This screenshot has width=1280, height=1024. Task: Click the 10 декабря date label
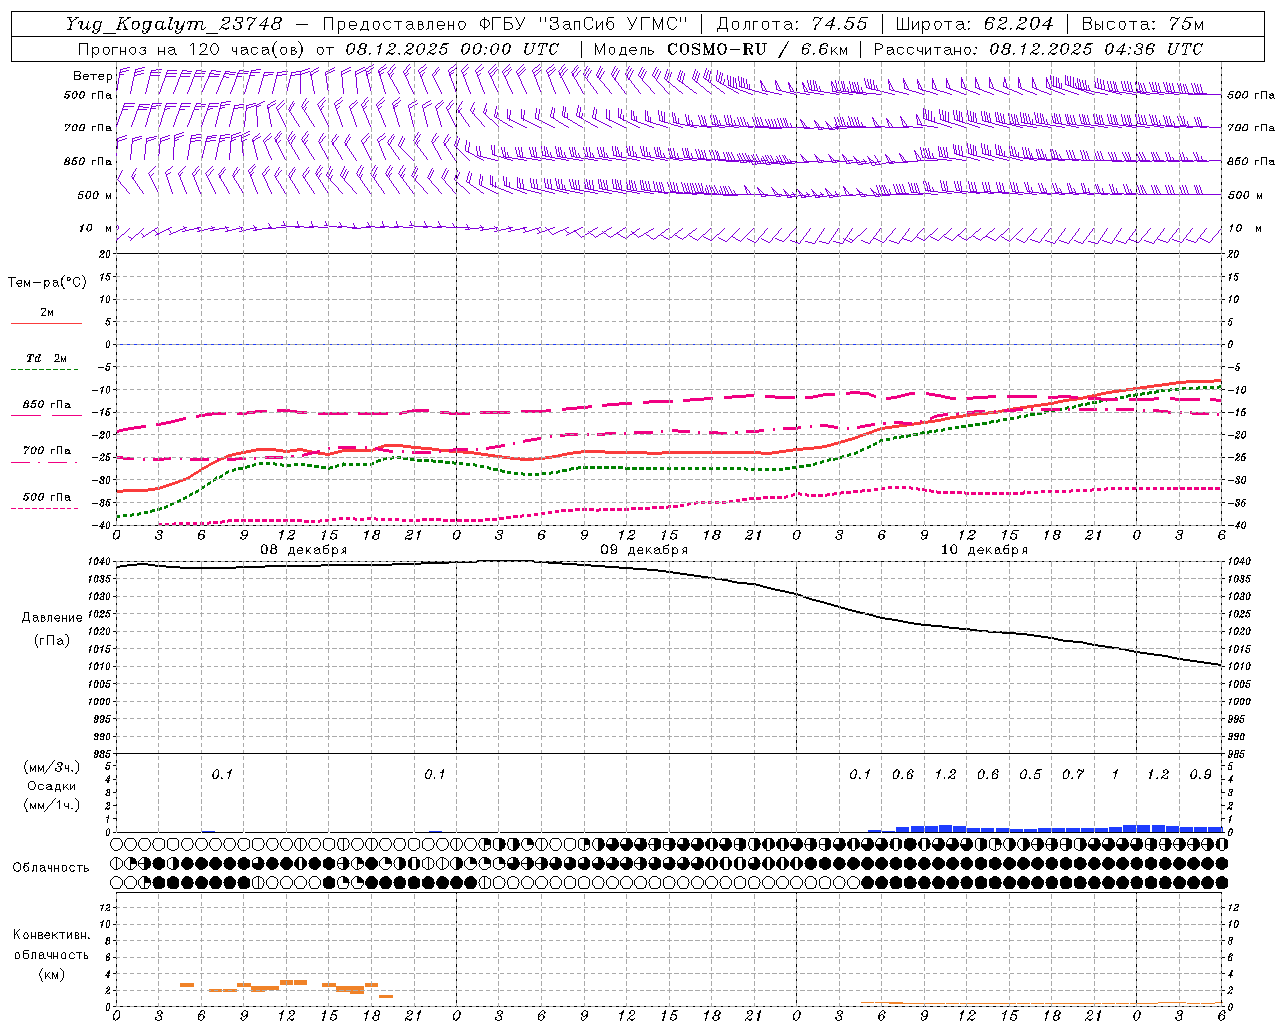(984, 549)
